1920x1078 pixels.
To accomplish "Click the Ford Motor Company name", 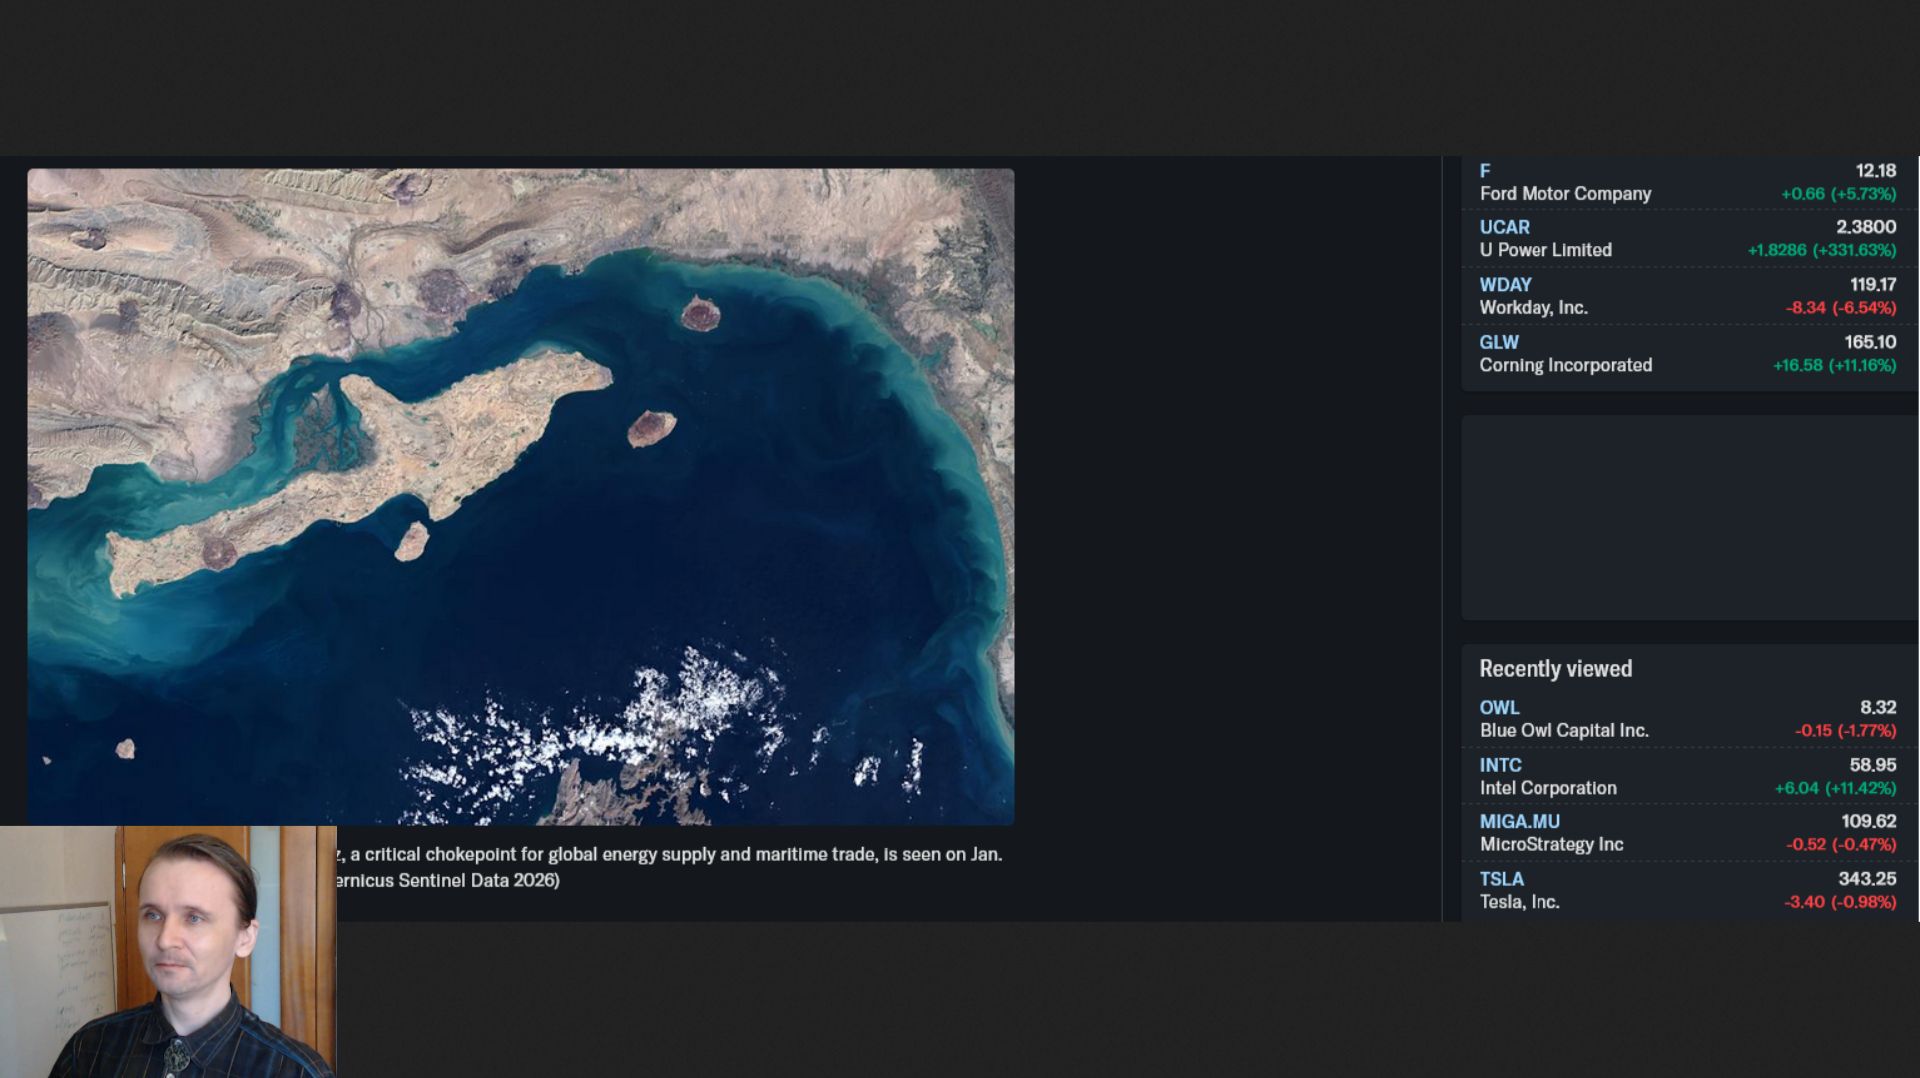I will point(1565,194).
